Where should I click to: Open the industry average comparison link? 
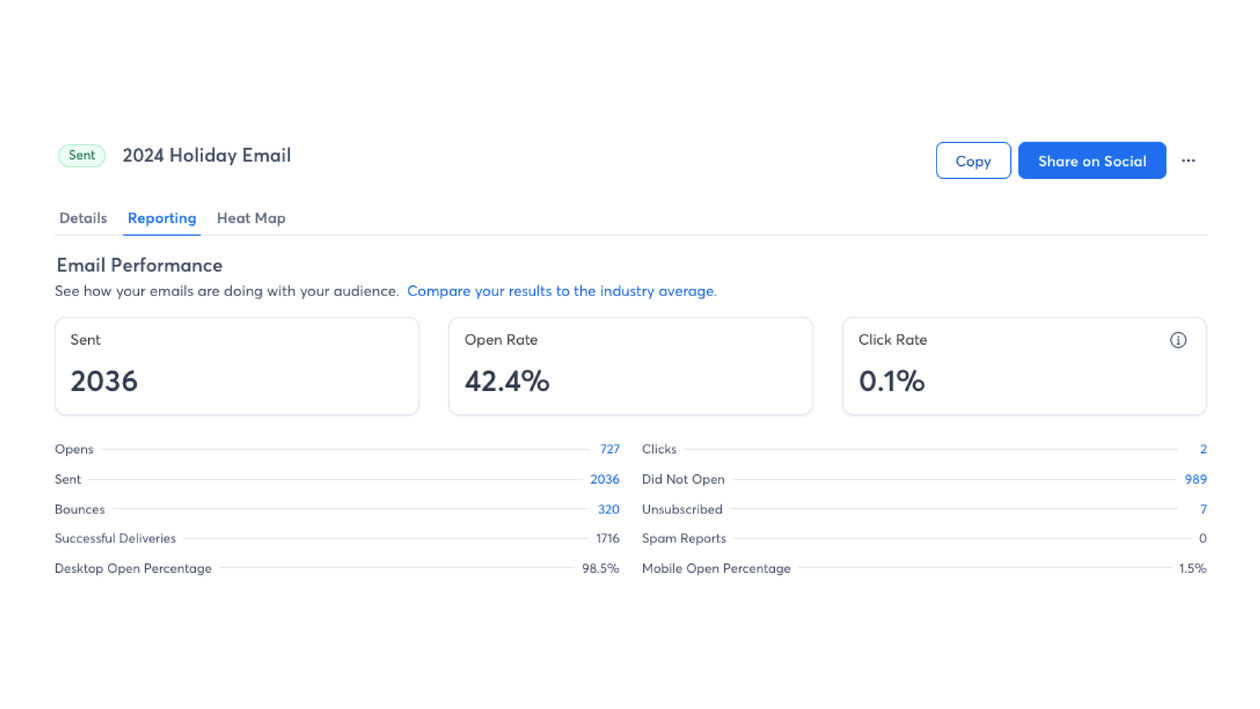(561, 291)
